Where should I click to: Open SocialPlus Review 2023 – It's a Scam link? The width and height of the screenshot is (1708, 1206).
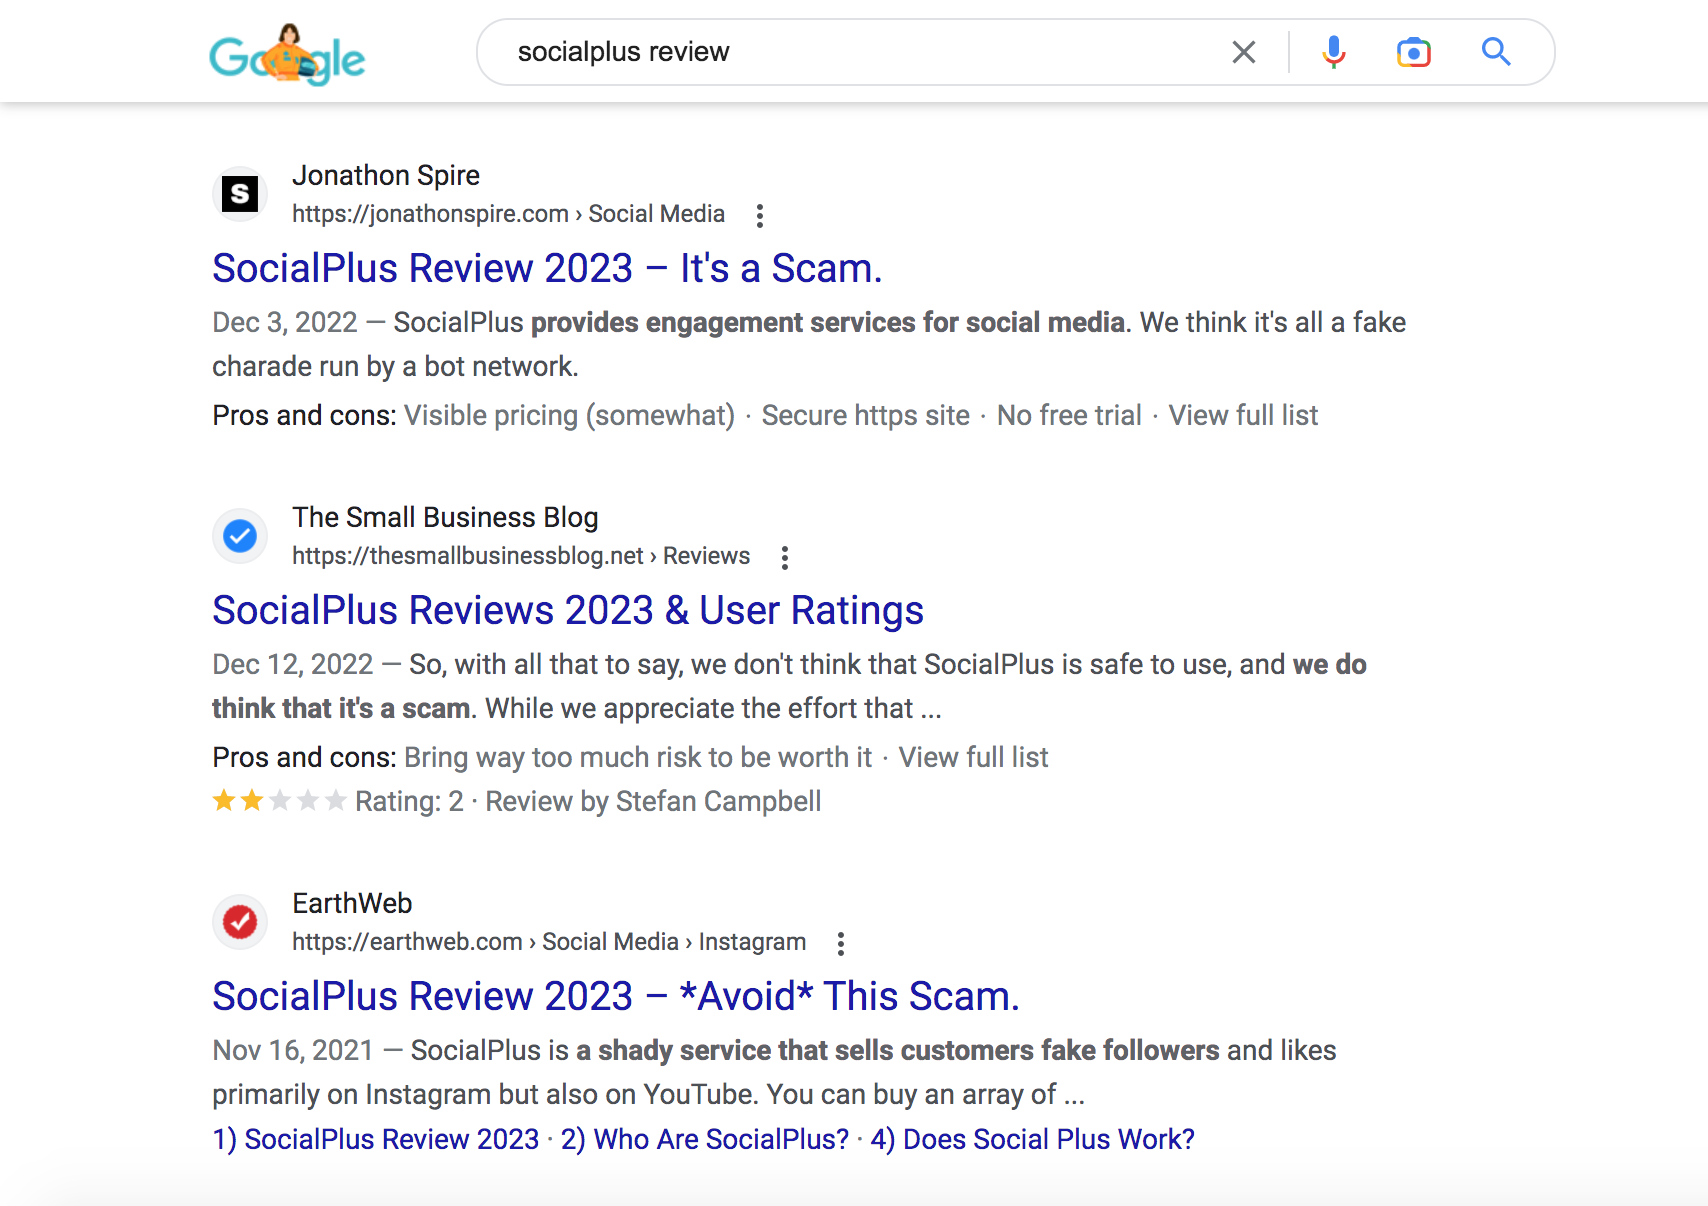tap(547, 268)
